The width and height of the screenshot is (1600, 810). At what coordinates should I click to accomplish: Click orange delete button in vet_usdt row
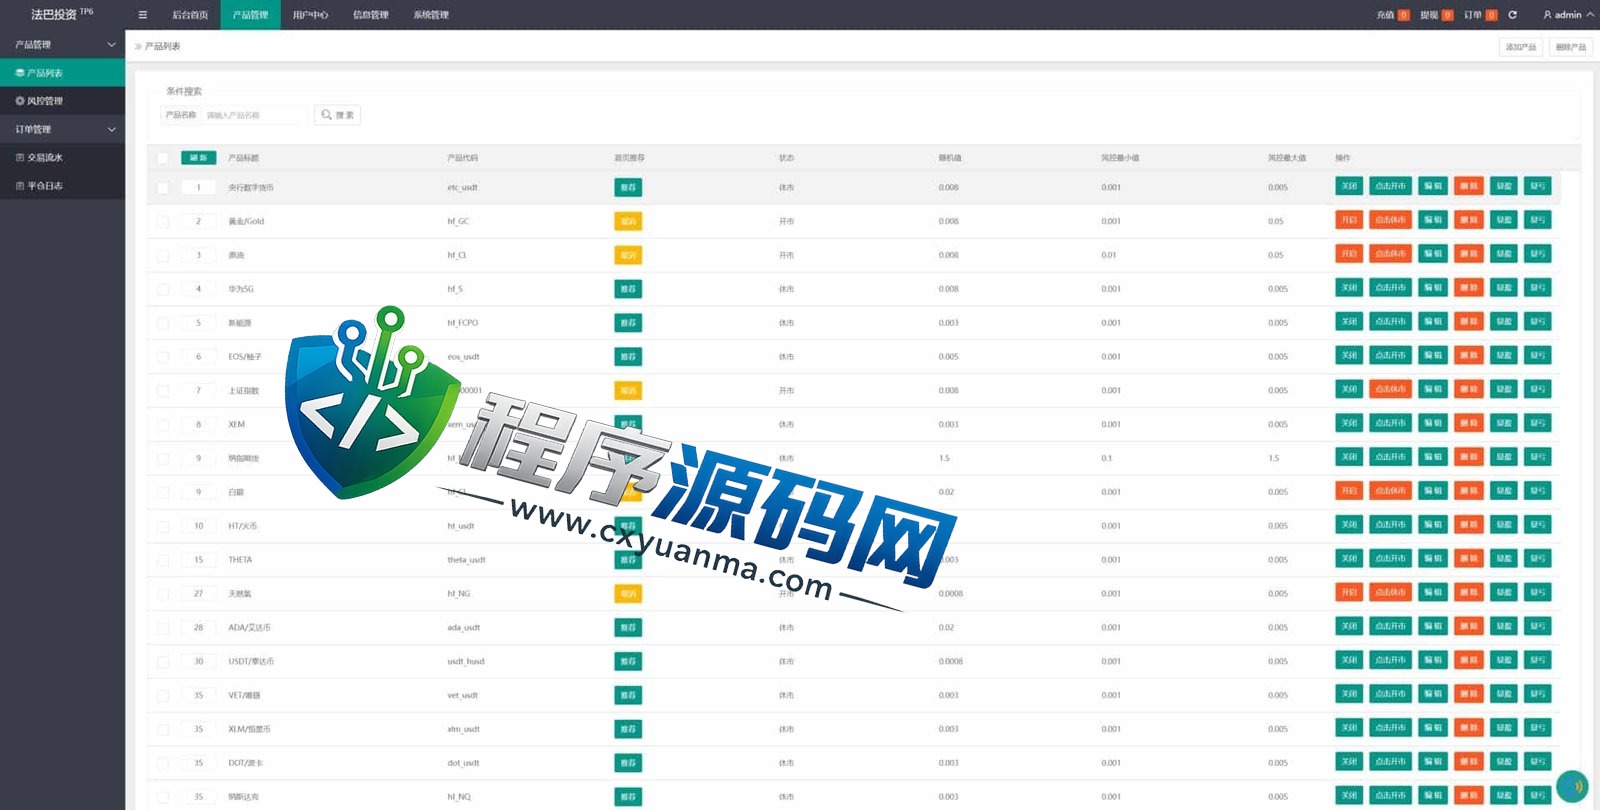pyautogui.click(x=1468, y=694)
